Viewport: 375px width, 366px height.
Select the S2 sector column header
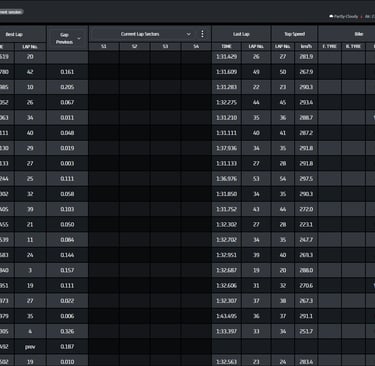click(135, 46)
